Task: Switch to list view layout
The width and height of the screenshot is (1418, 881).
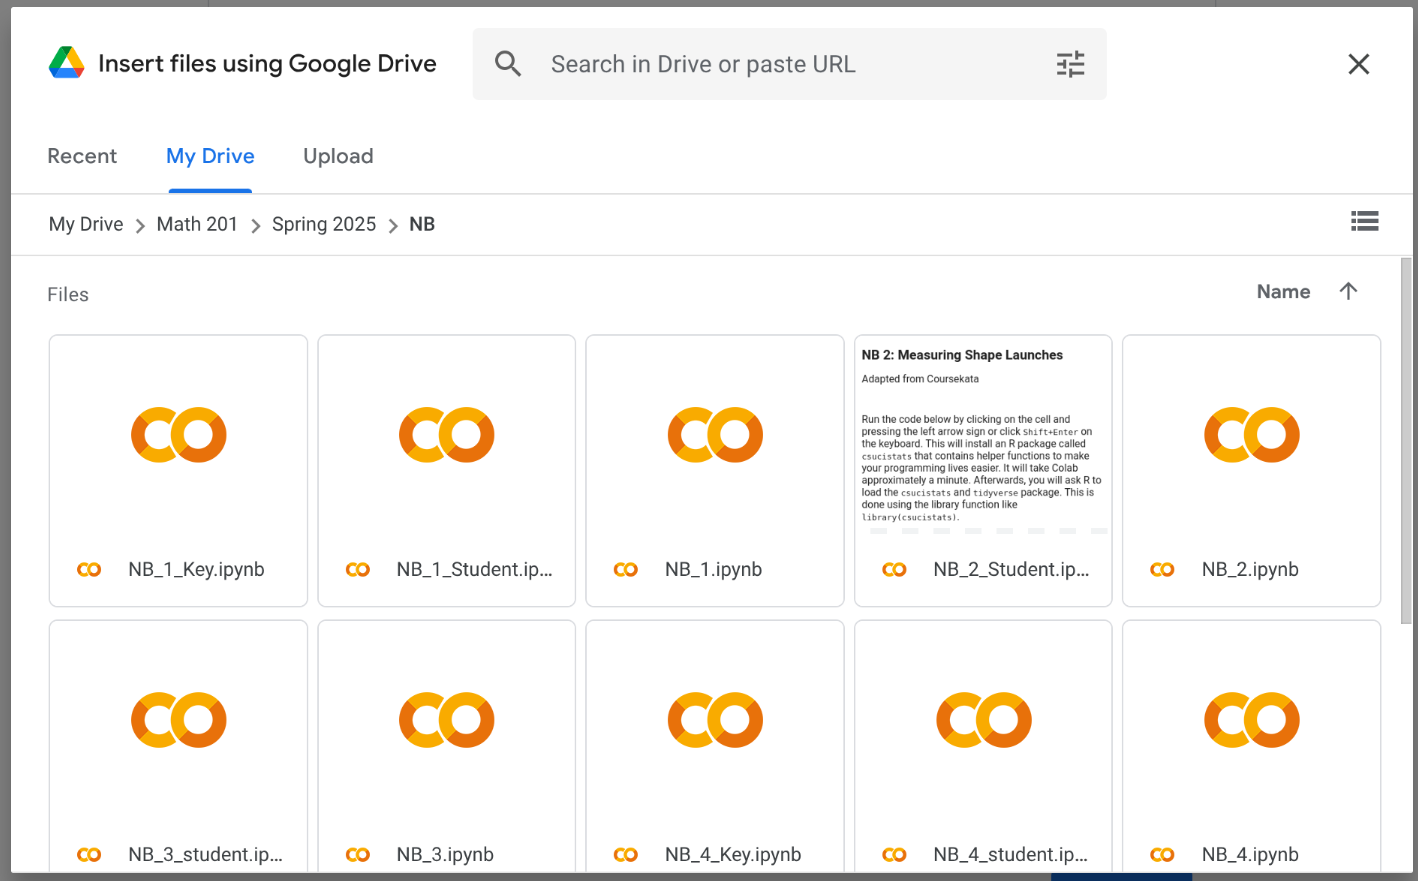Action: [x=1364, y=221]
